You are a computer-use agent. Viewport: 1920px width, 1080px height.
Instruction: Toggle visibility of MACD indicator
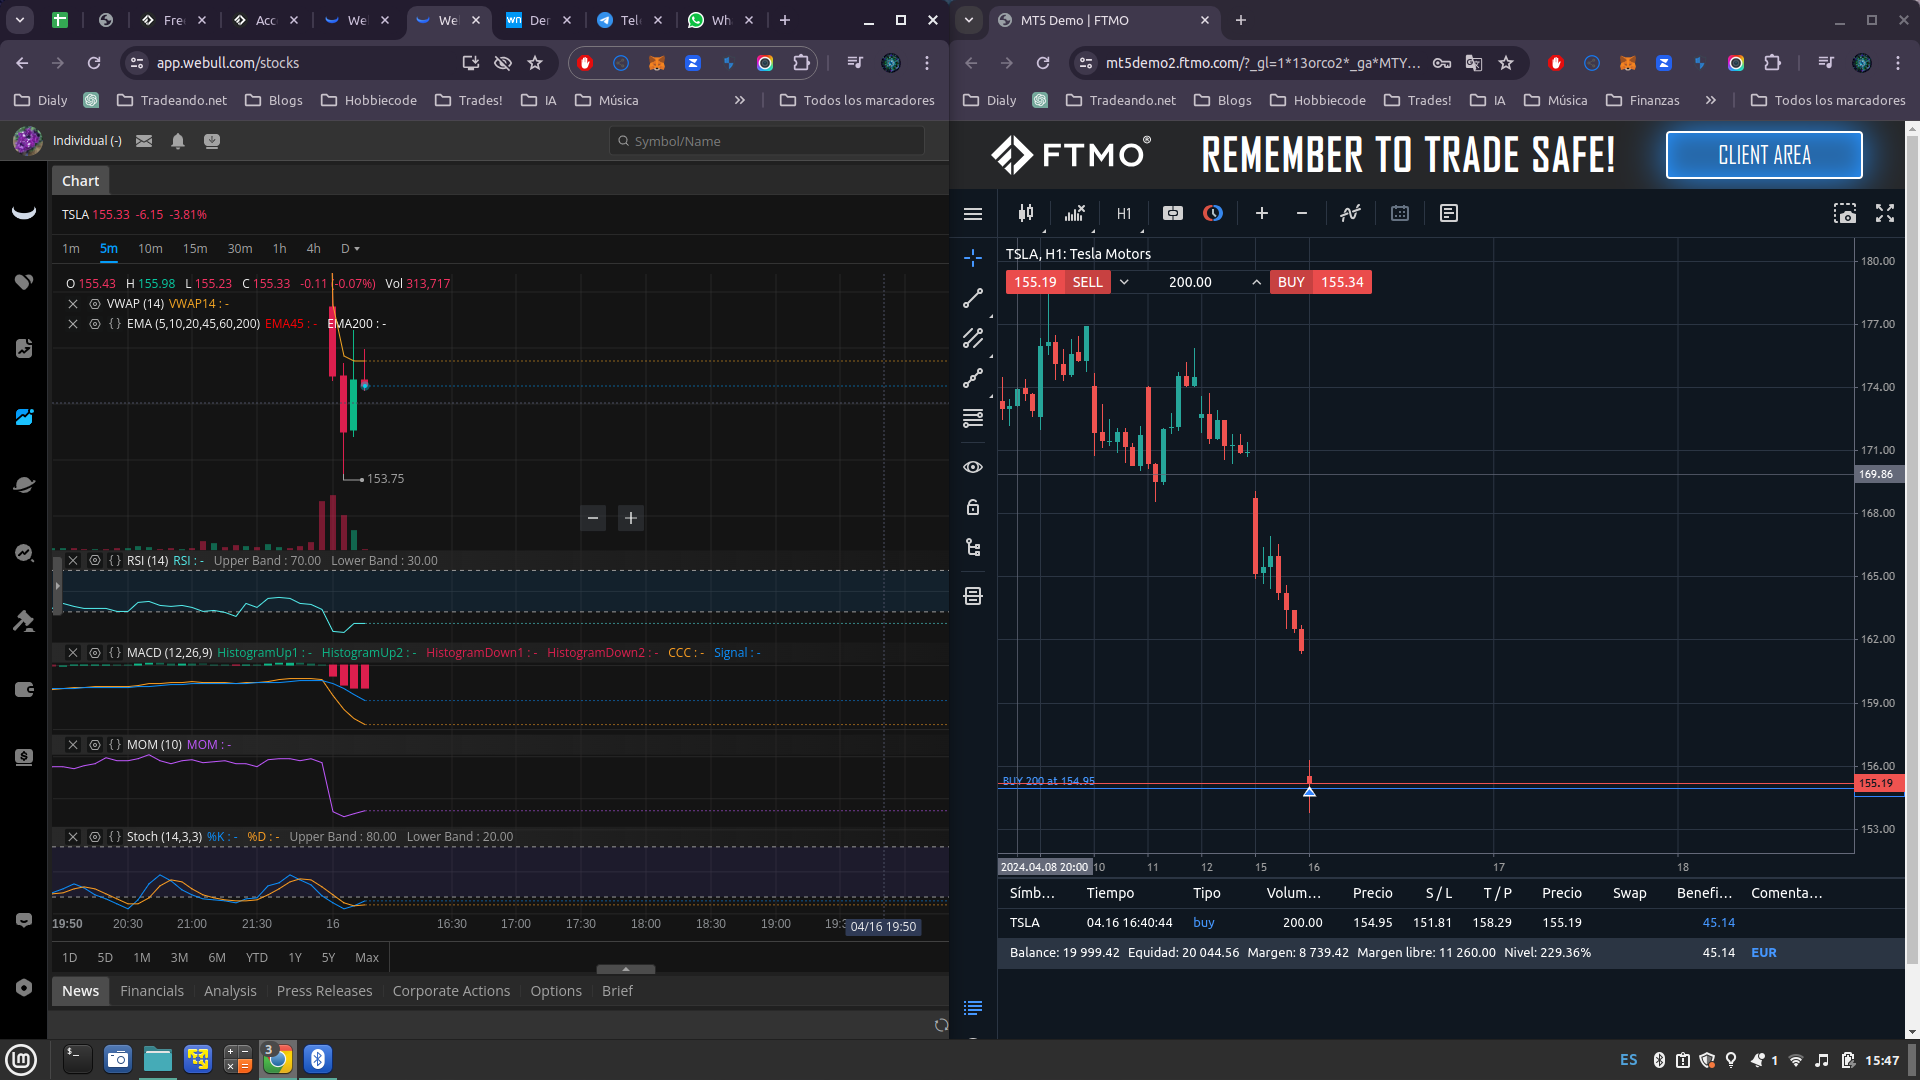coord(95,653)
